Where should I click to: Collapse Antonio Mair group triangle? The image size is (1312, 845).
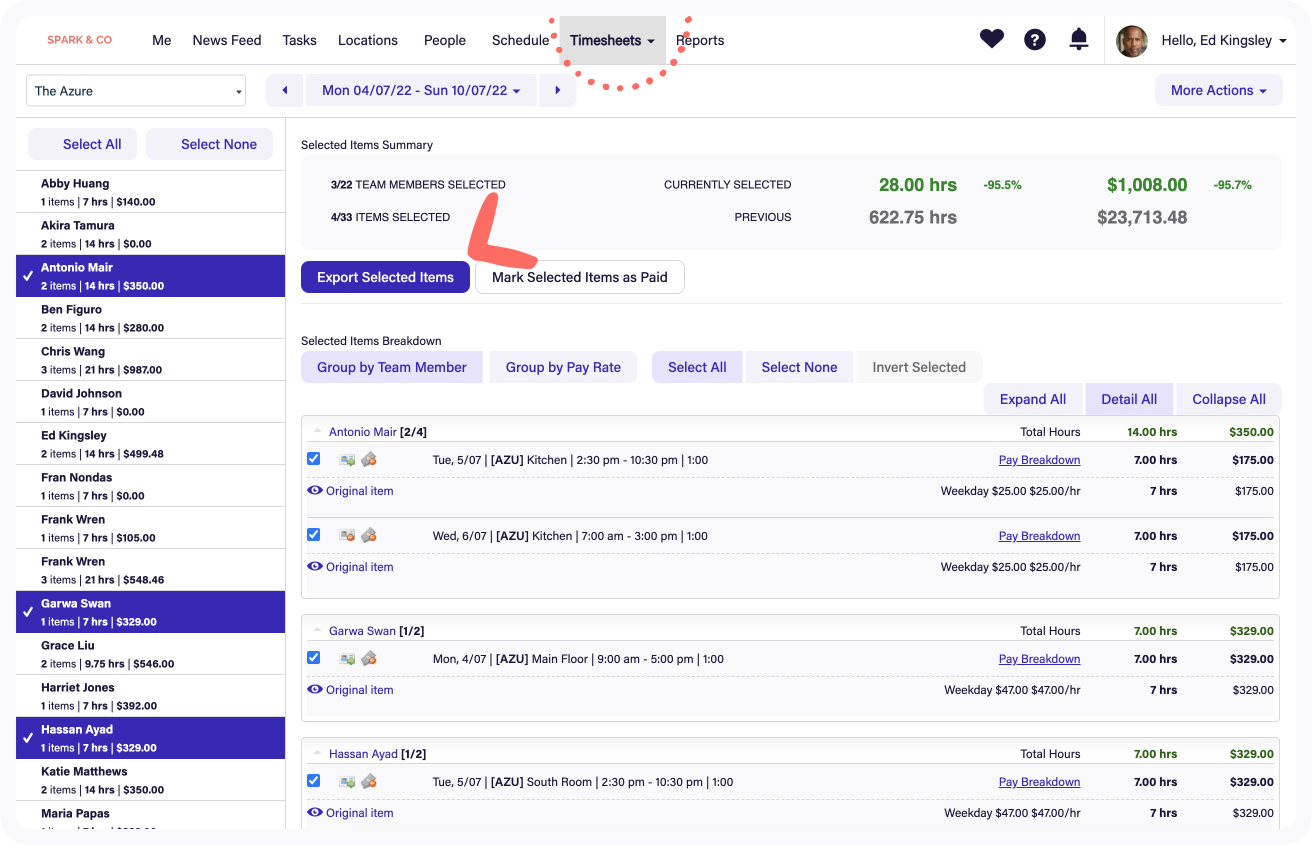[318, 432]
